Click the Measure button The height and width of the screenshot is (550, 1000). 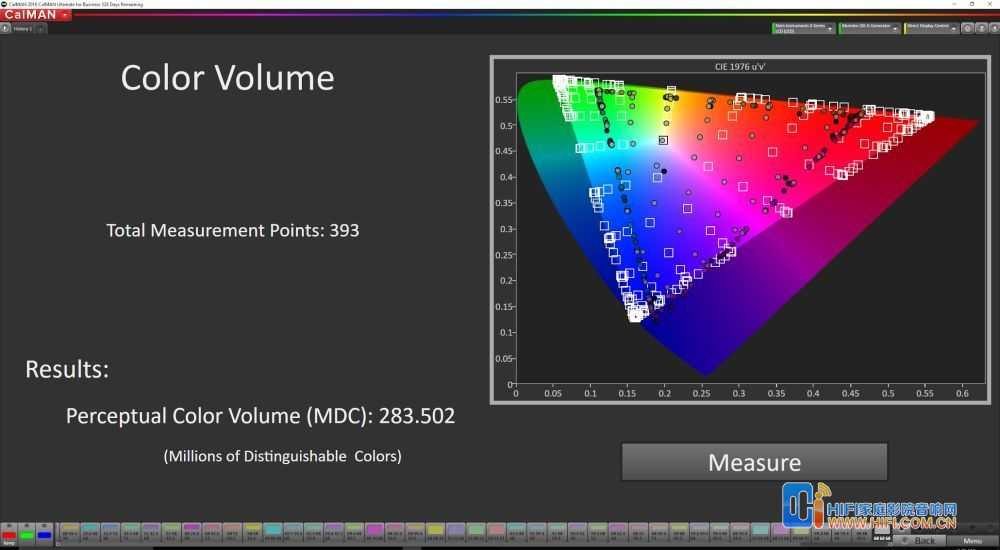pos(754,462)
